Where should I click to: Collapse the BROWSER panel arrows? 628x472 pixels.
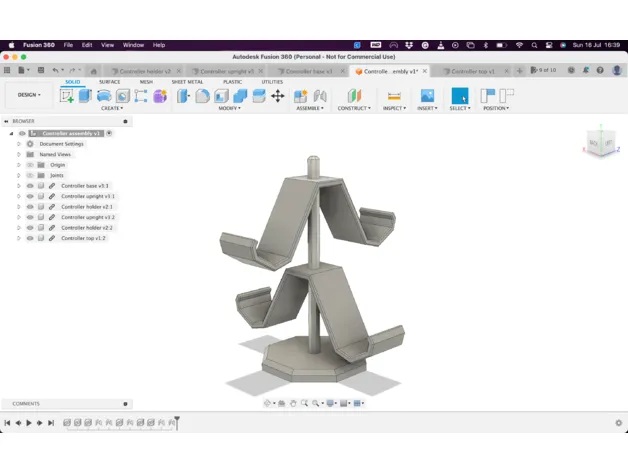point(6,121)
